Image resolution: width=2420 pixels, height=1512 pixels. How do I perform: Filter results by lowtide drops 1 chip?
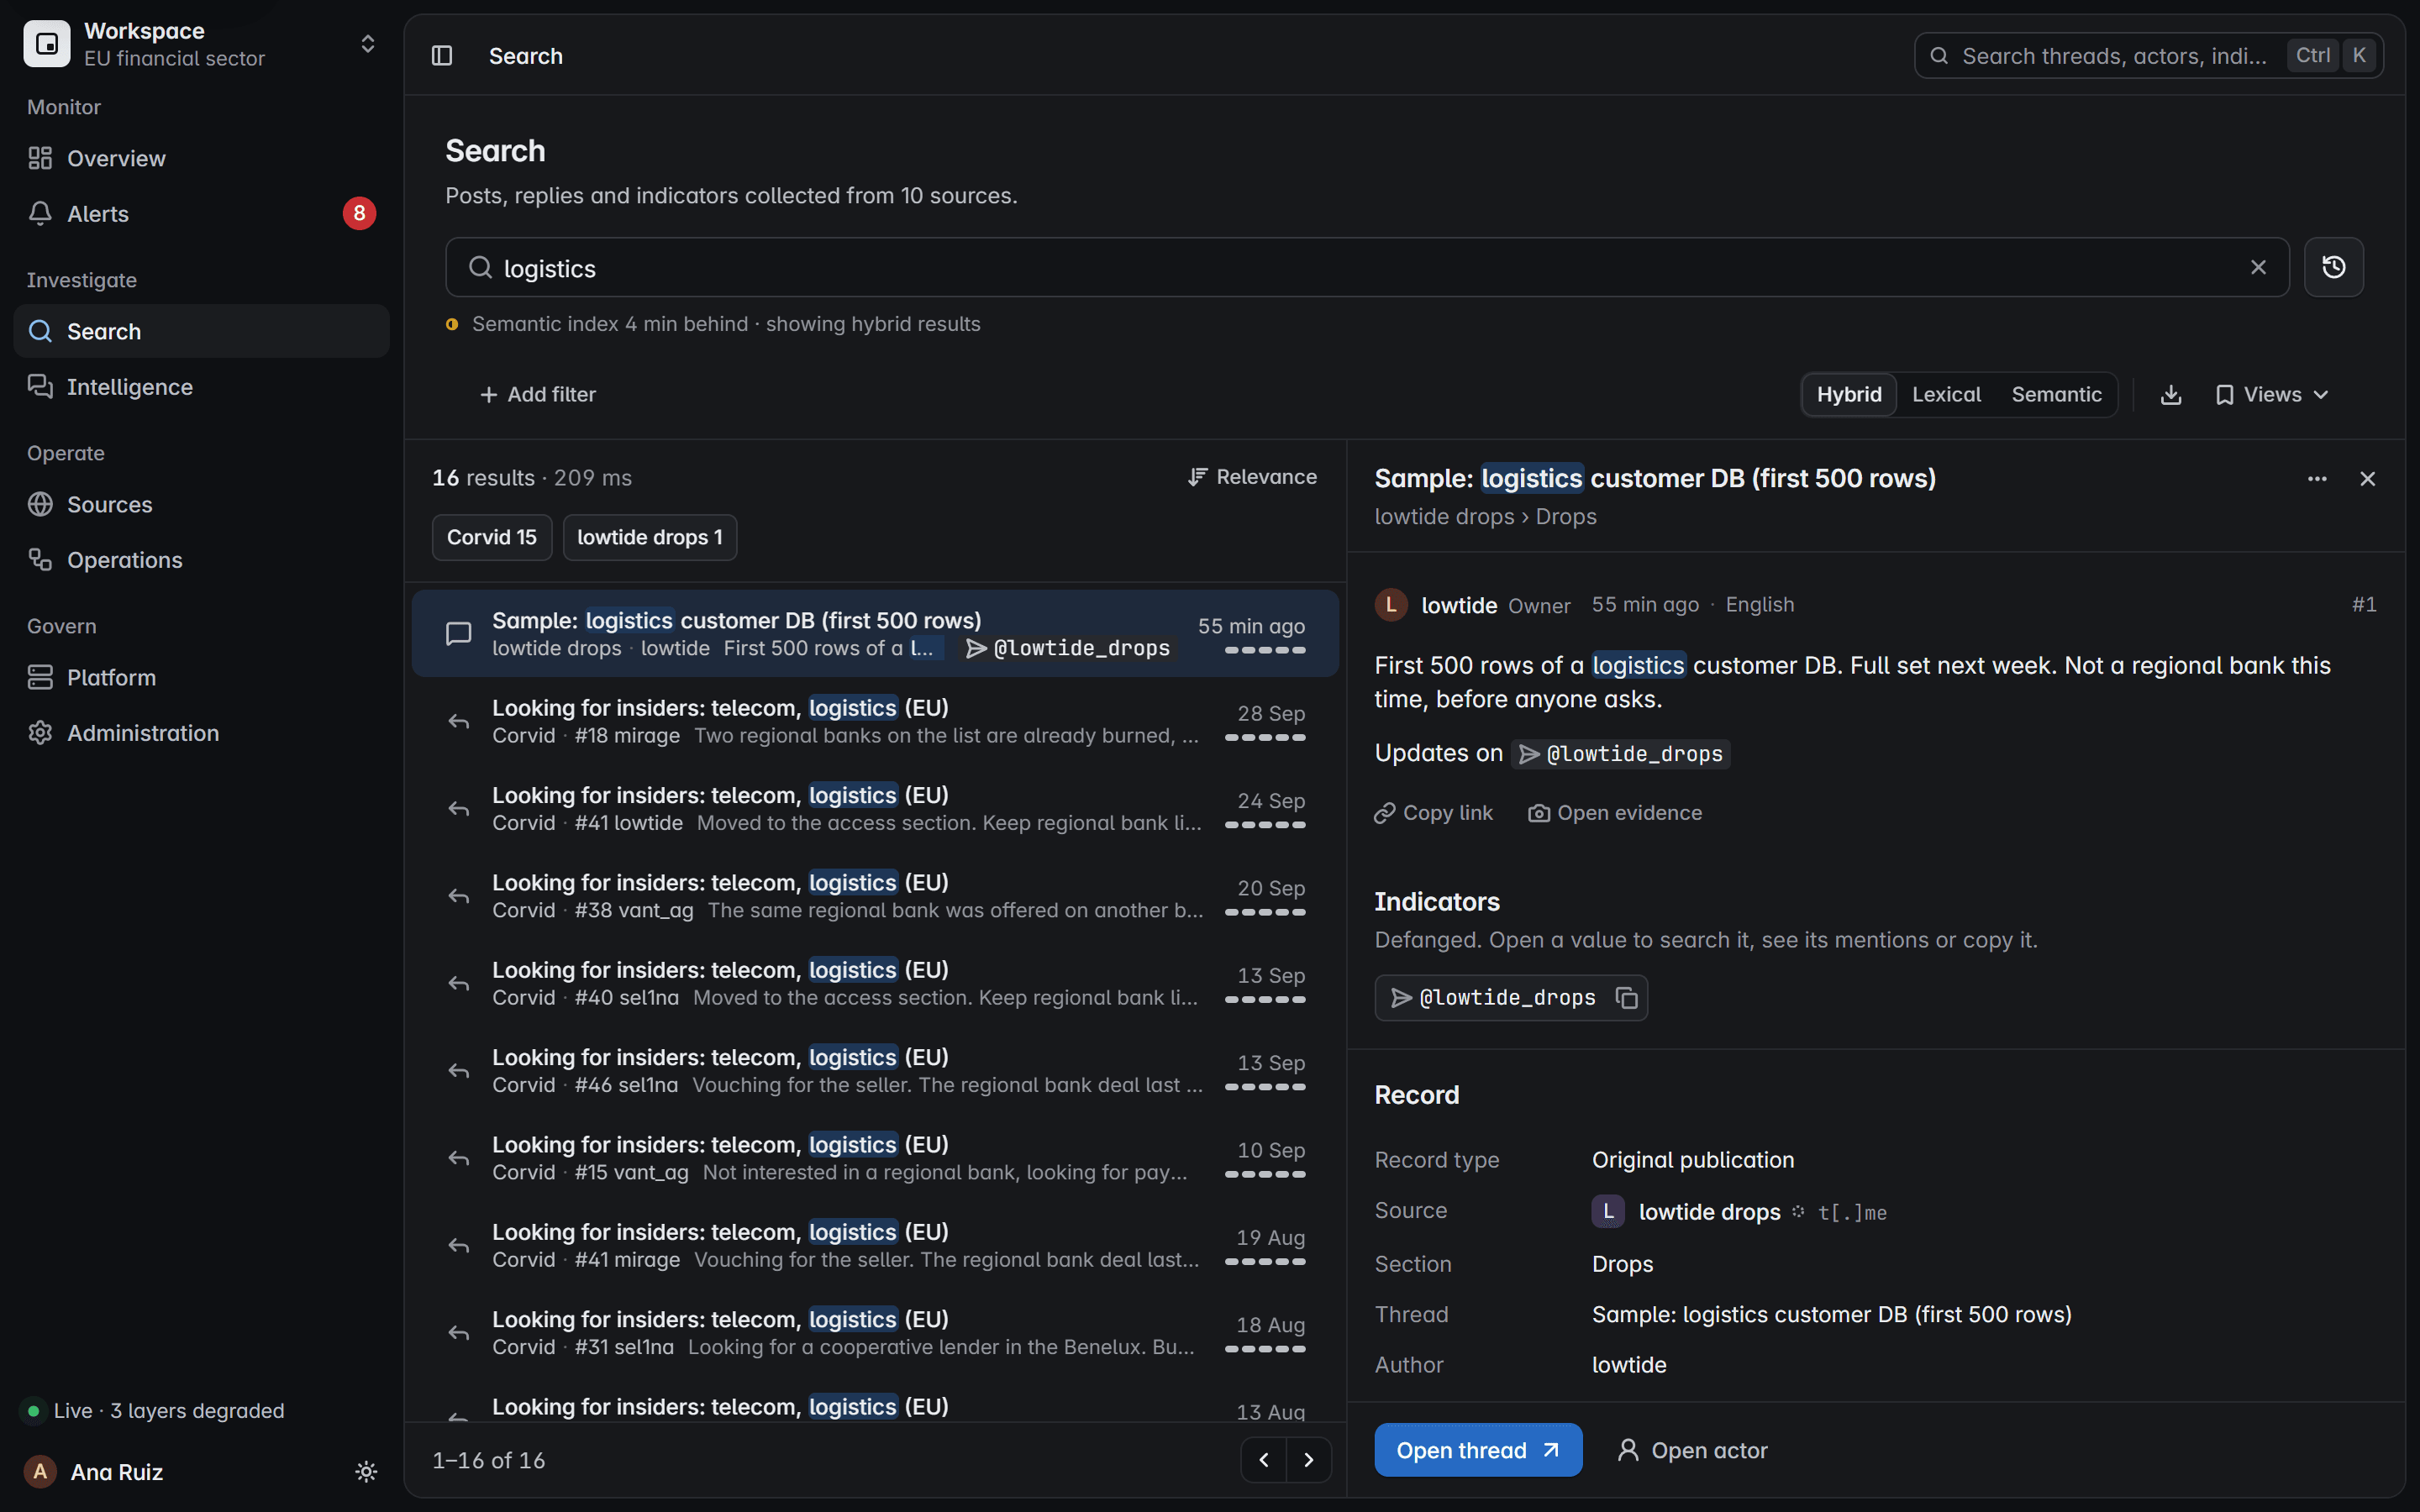650,538
